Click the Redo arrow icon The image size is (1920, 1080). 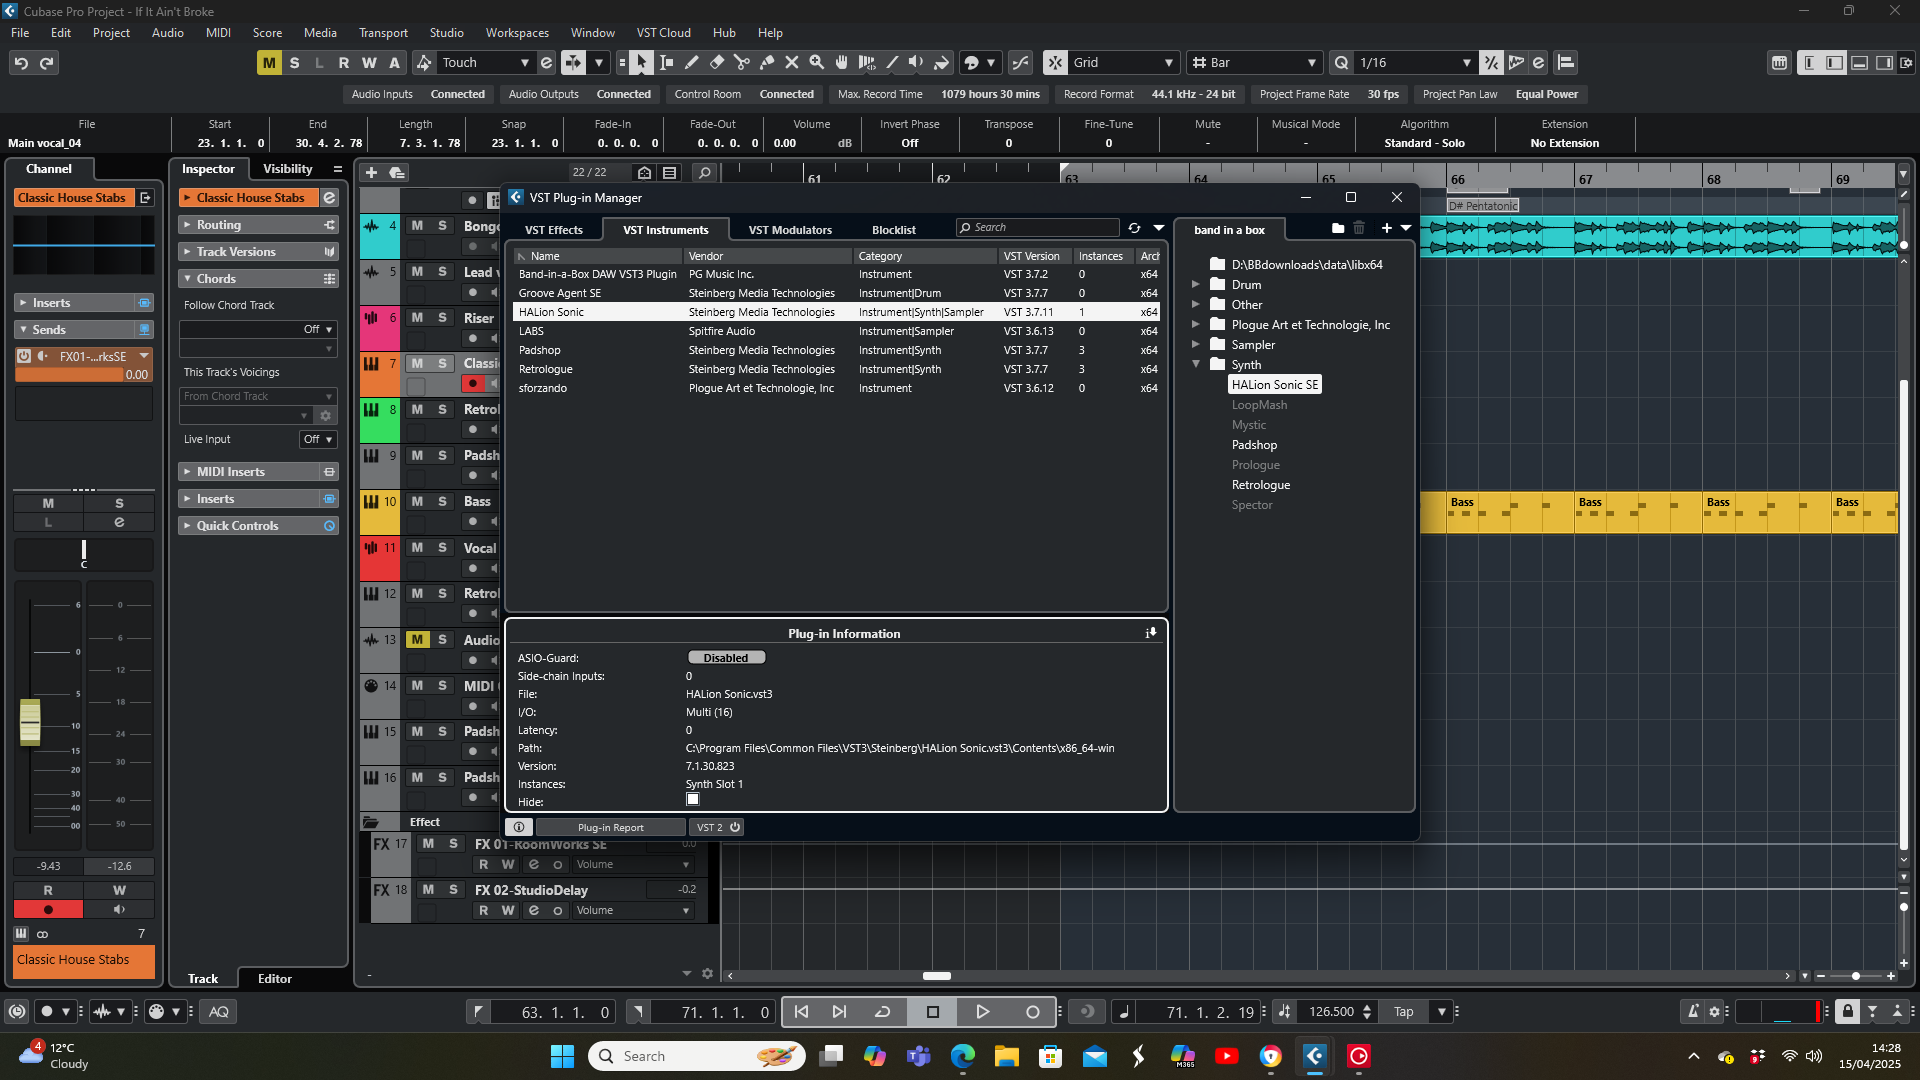[46, 63]
